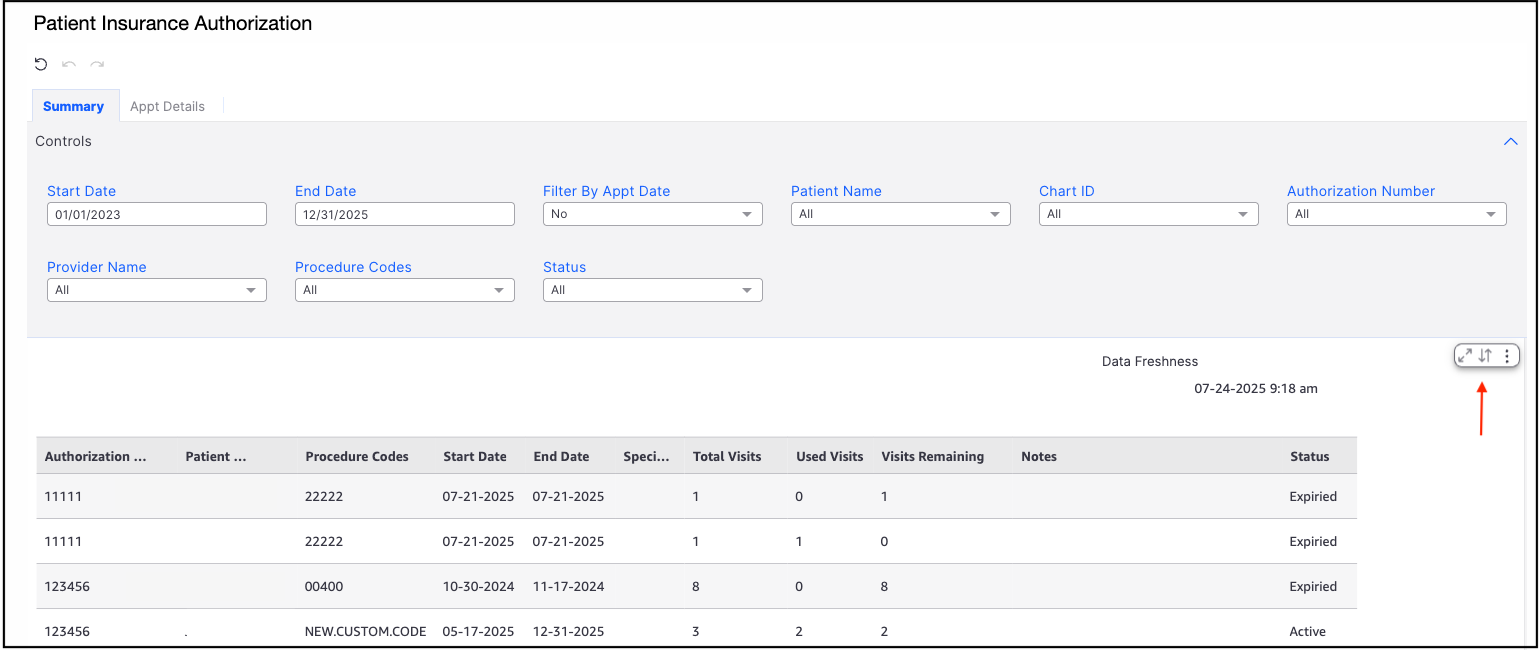Click the Status control label

564,267
